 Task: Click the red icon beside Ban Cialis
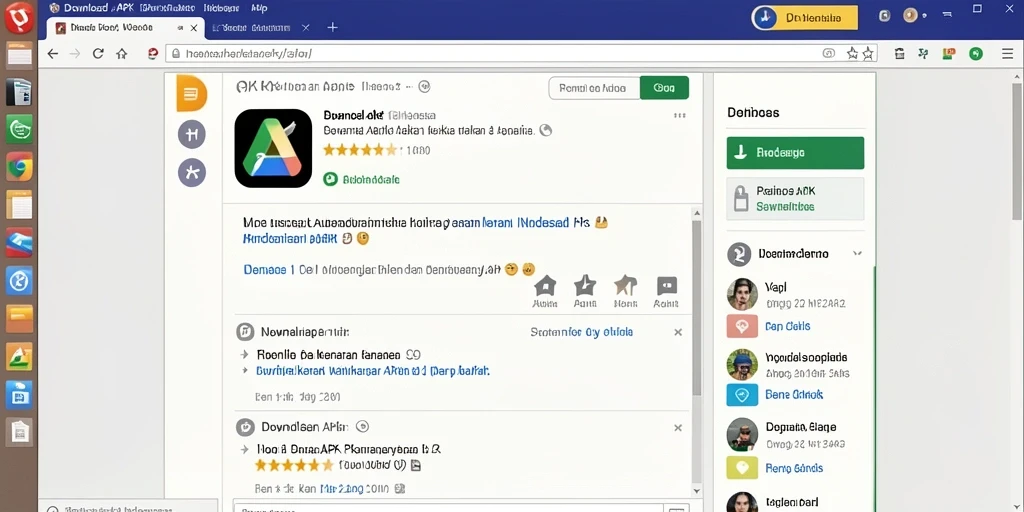point(742,327)
